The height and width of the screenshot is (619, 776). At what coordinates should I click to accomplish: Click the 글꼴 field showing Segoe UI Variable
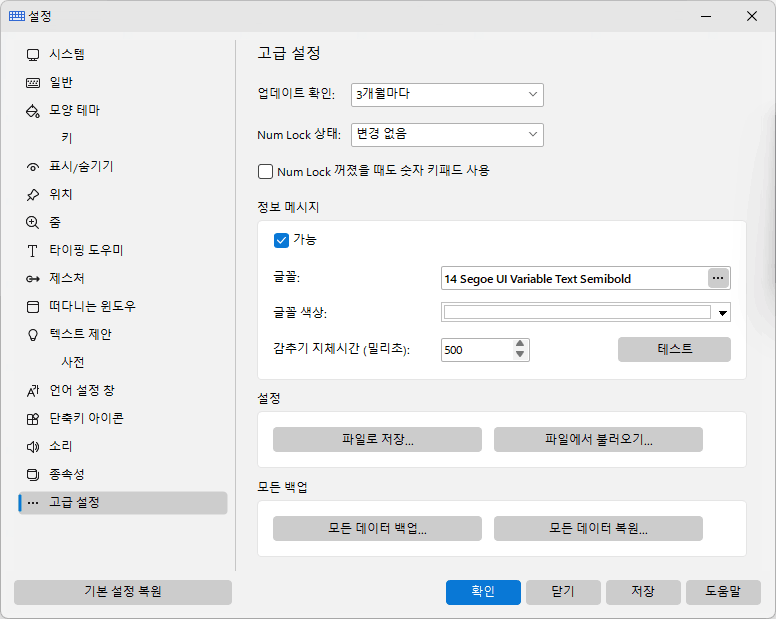click(575, 279)
